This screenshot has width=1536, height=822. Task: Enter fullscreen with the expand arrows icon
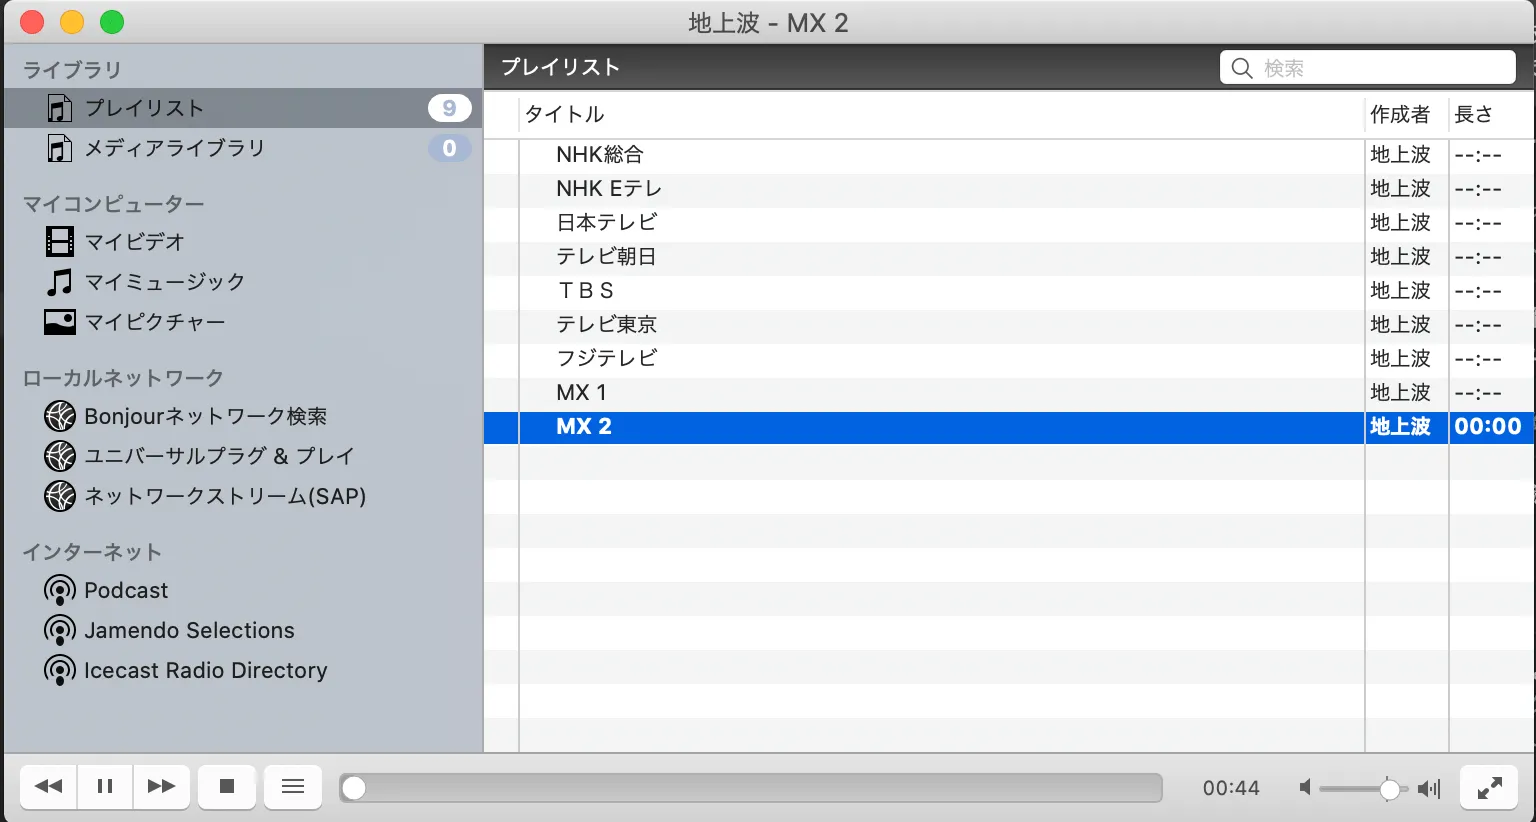(x=1489, y=788)
